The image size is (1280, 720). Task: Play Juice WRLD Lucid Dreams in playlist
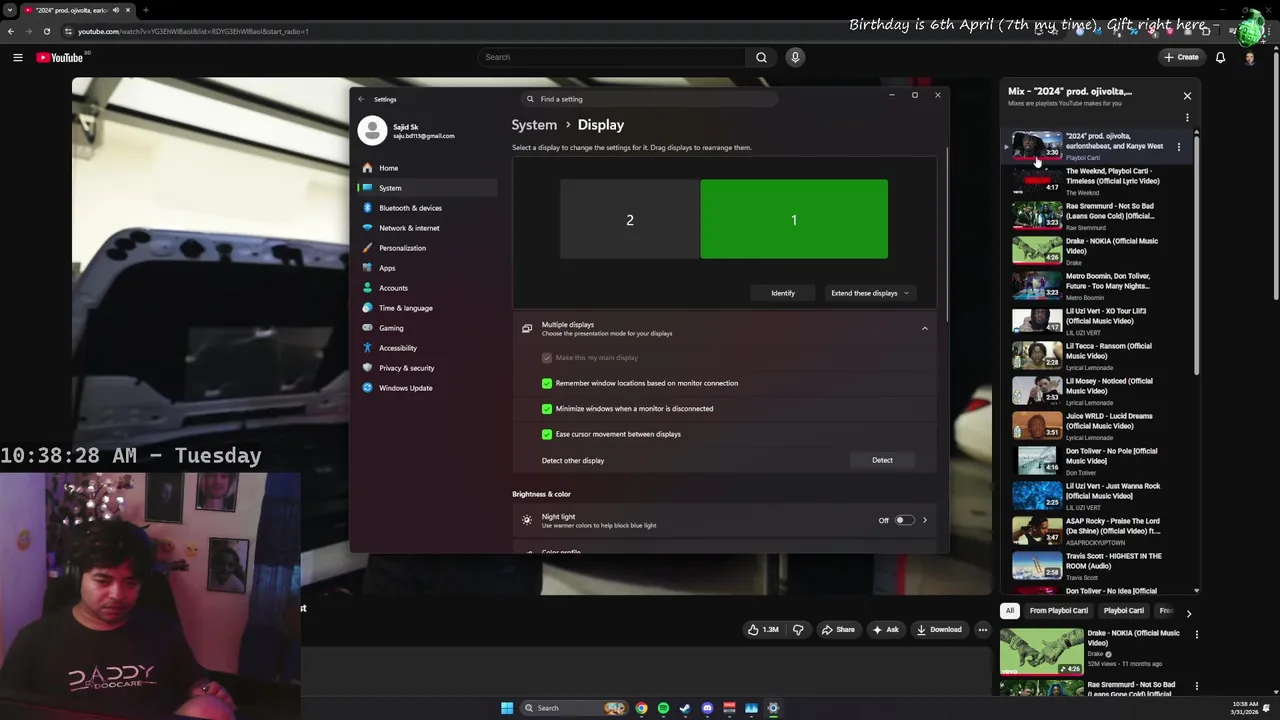click(x=1095, y=426)
